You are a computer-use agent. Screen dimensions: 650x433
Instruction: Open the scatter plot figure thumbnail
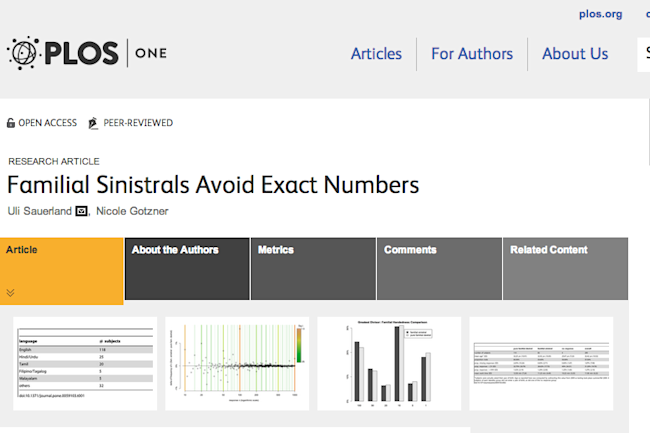pos(237,363)
